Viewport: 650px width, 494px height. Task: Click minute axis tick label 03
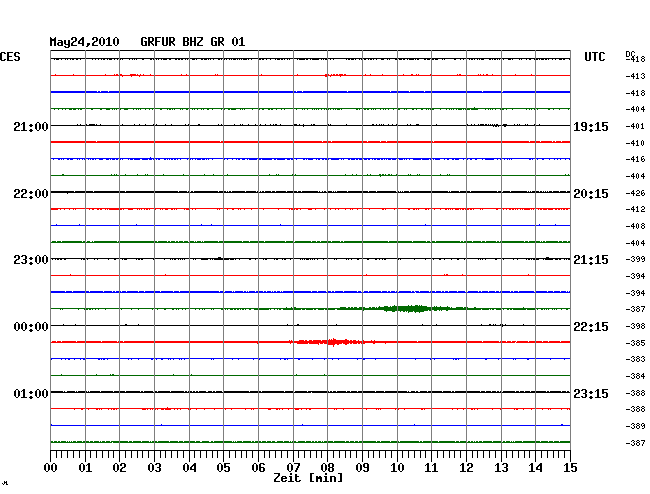point(154,468)
